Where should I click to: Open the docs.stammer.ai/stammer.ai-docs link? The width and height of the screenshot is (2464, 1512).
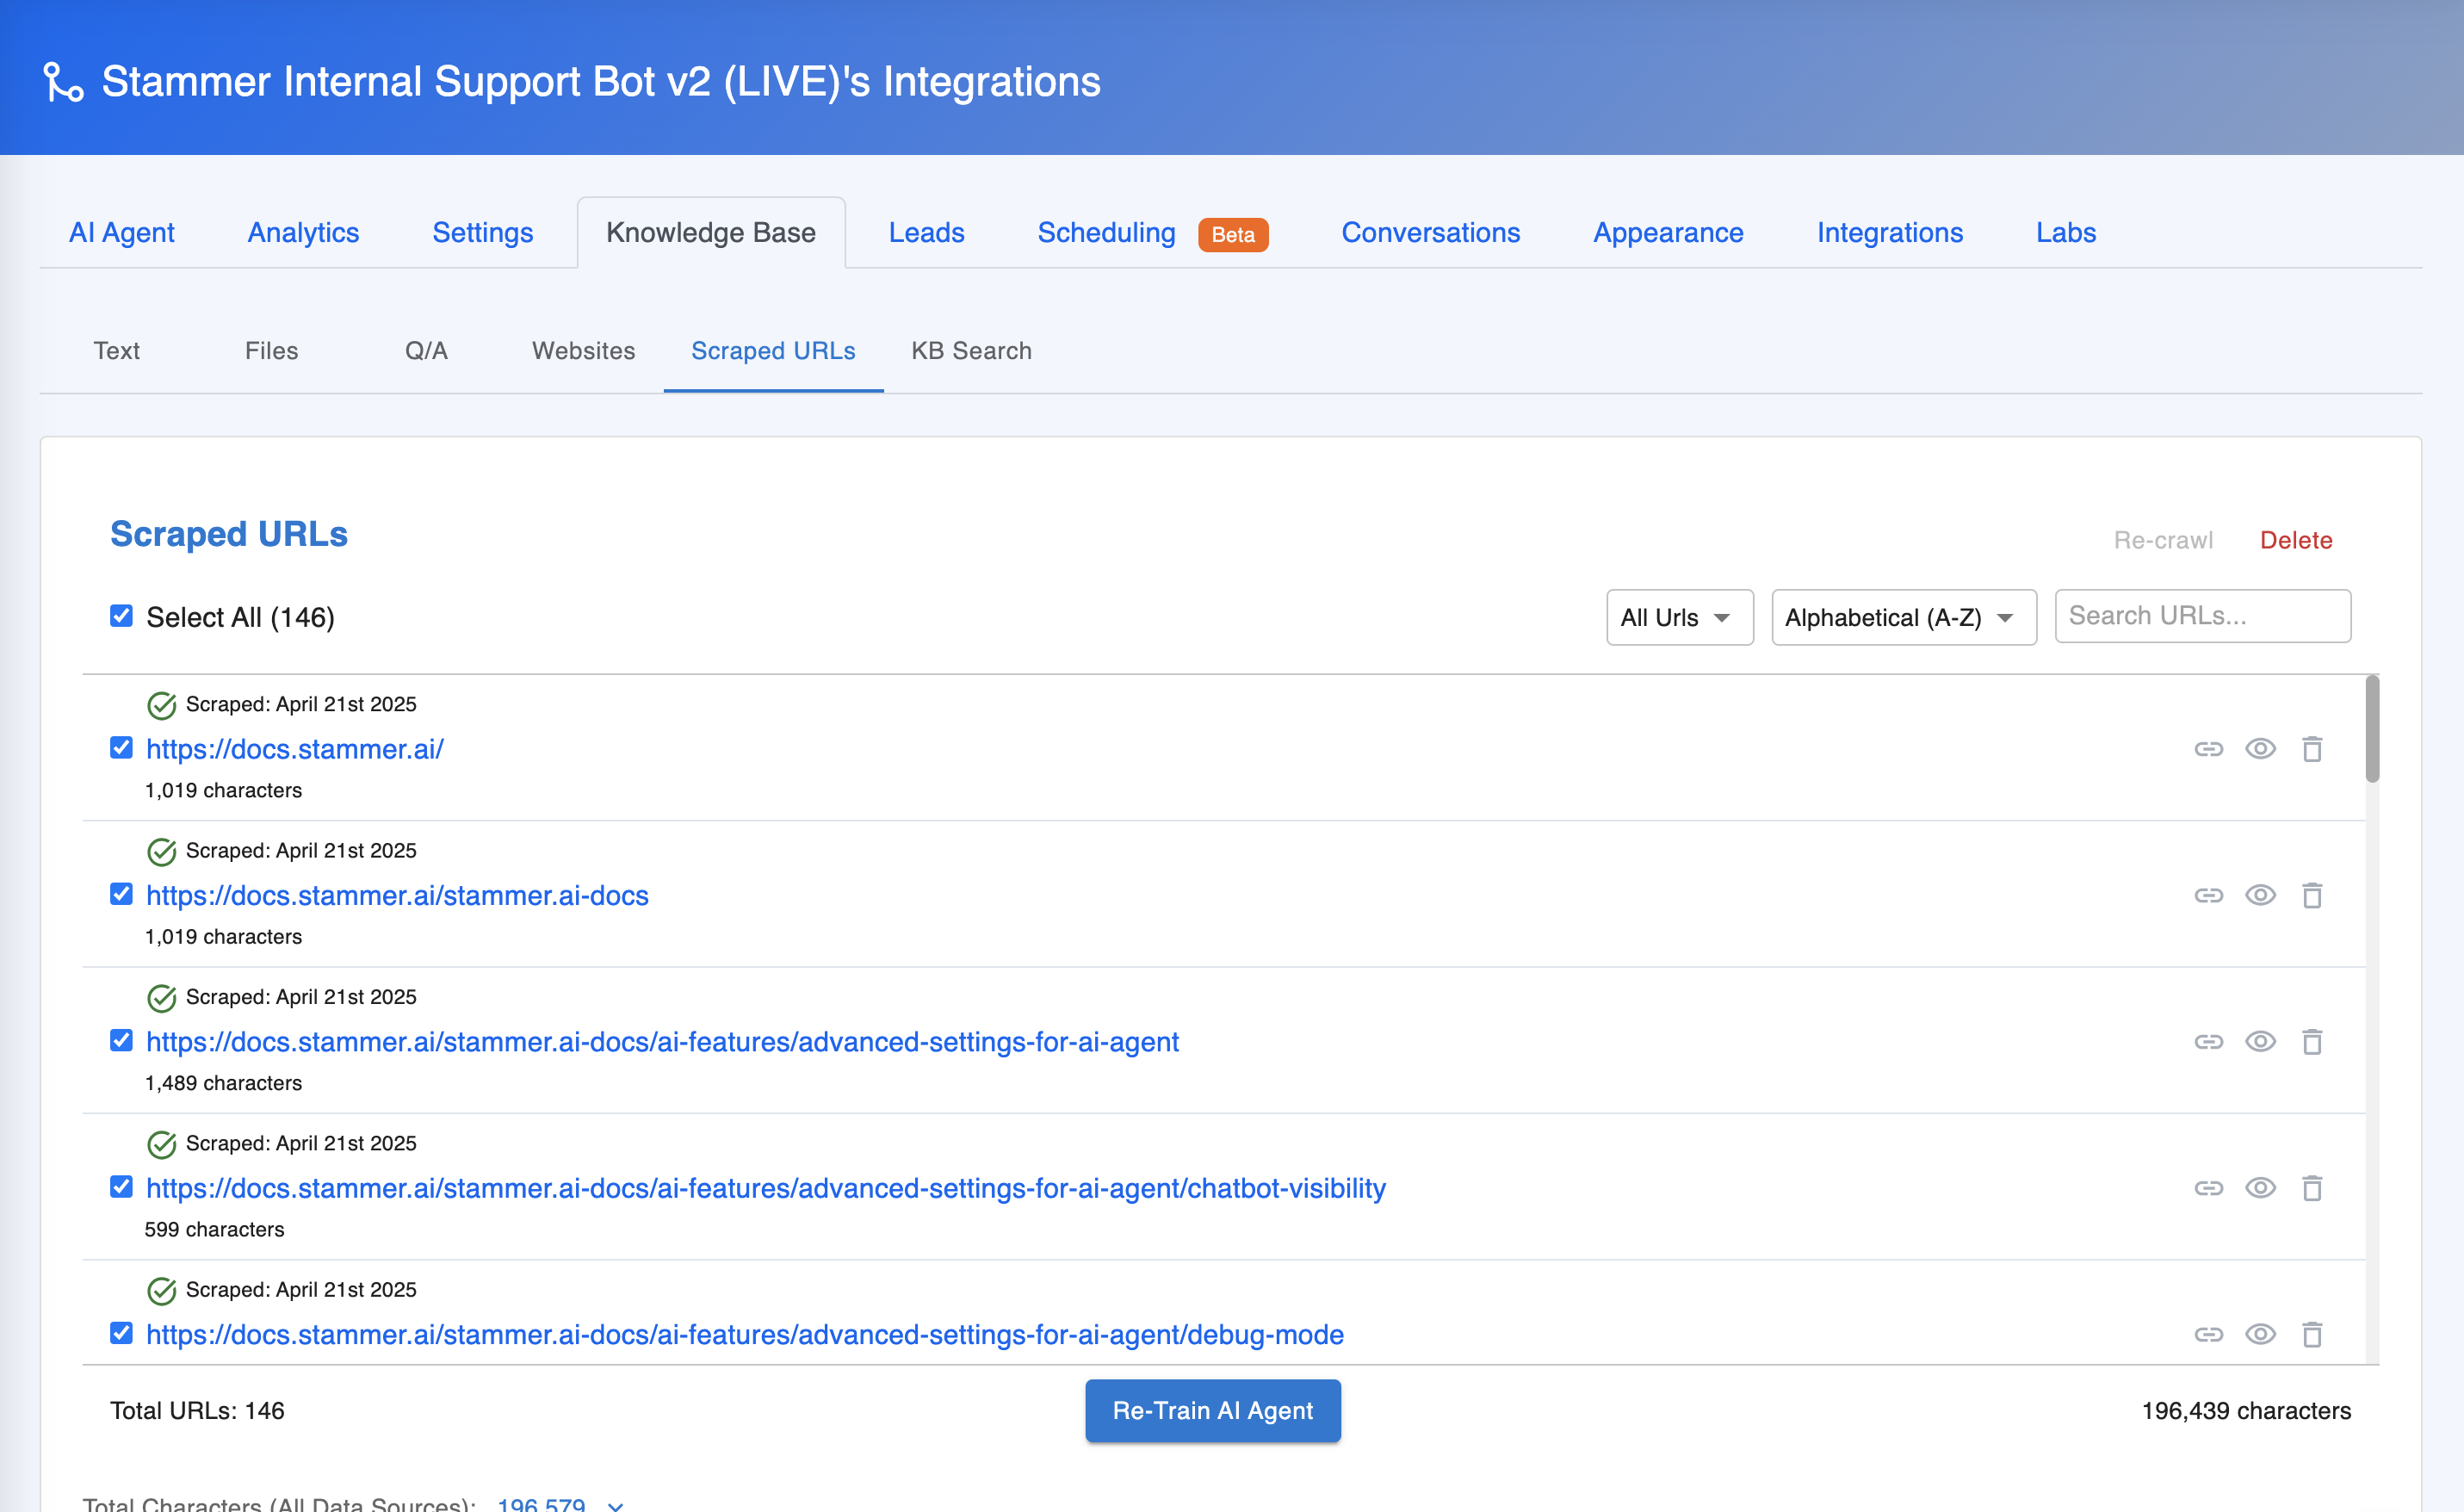[x=397, y=895]
